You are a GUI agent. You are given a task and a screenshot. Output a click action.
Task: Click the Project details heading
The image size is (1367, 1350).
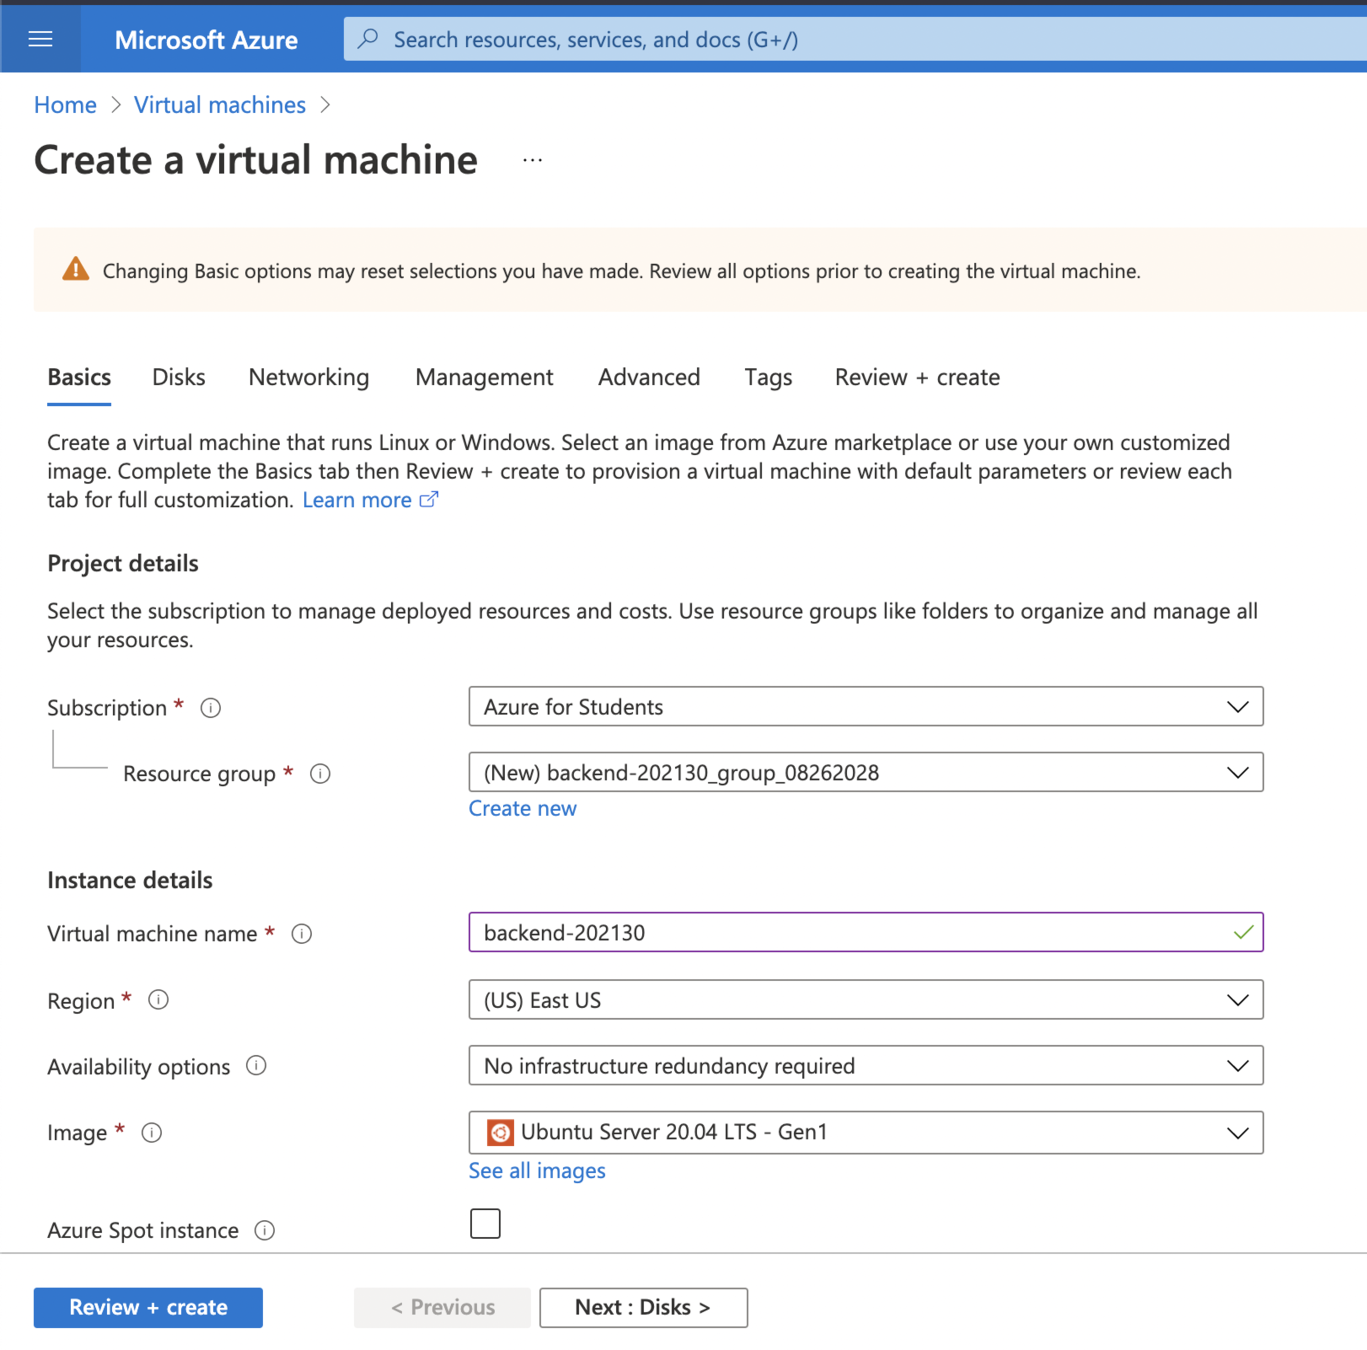point(123,564)
